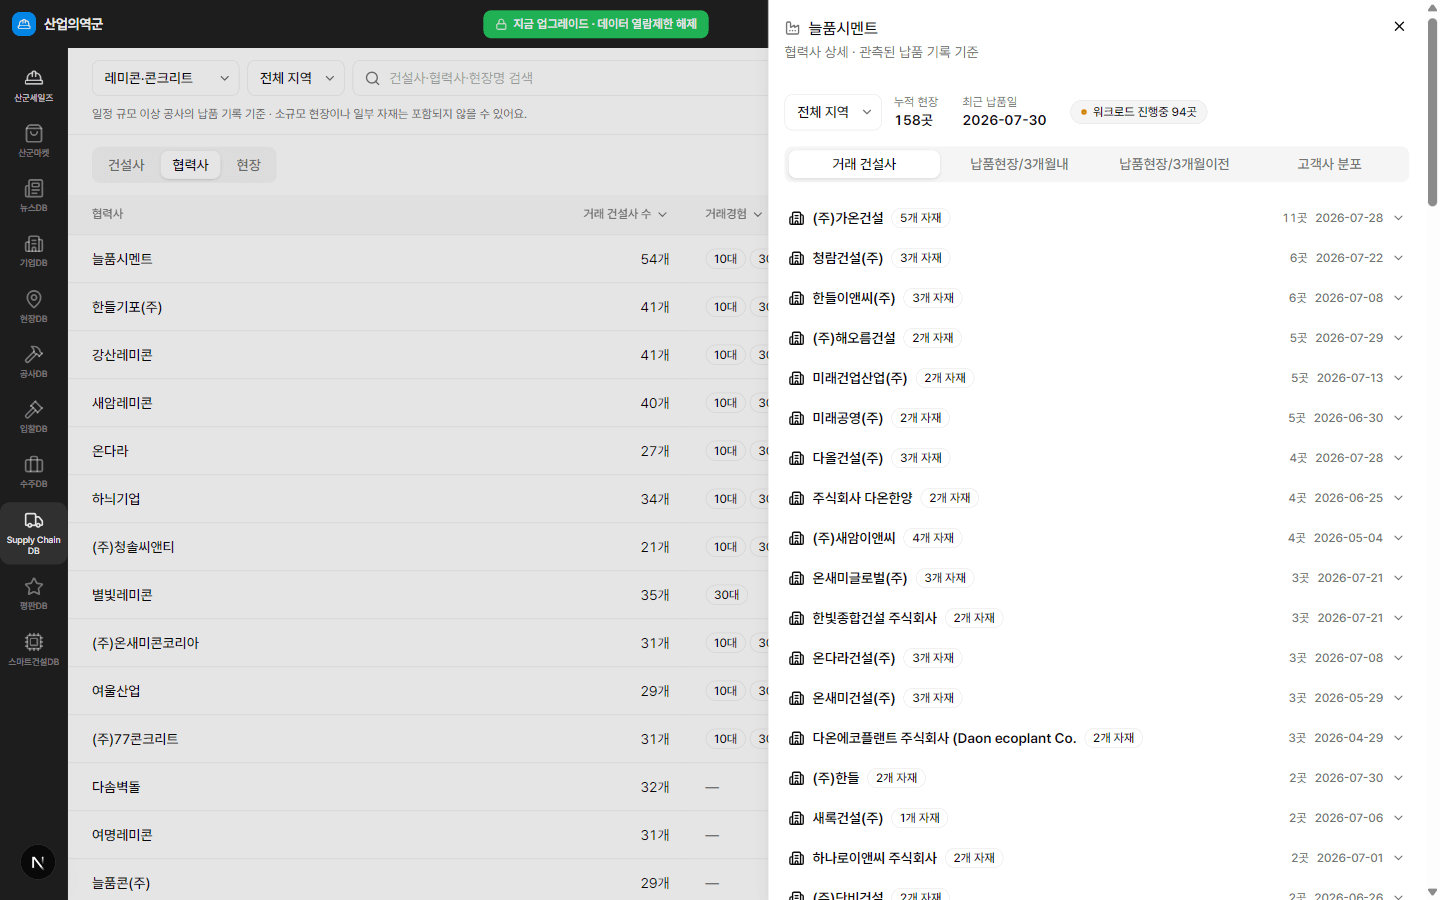
Task: Click the round N avatar icon
Action: pyautogui.click(x=38, y=862)
